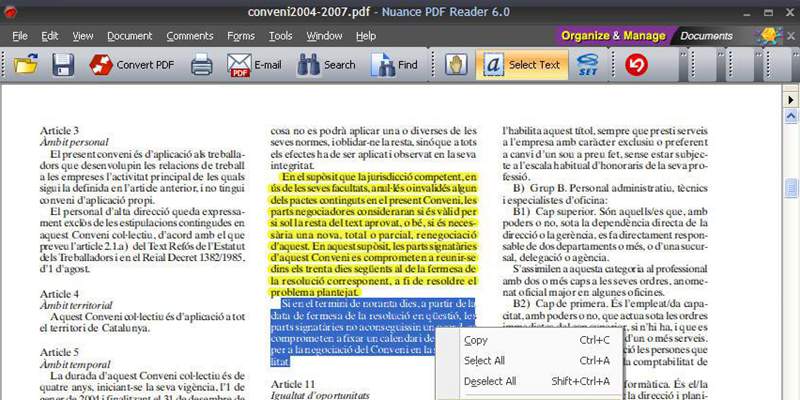Click the 'Àmbit territorial' subtitle
The height and width of the screenshot is (400, 800).
click(76, 306)
